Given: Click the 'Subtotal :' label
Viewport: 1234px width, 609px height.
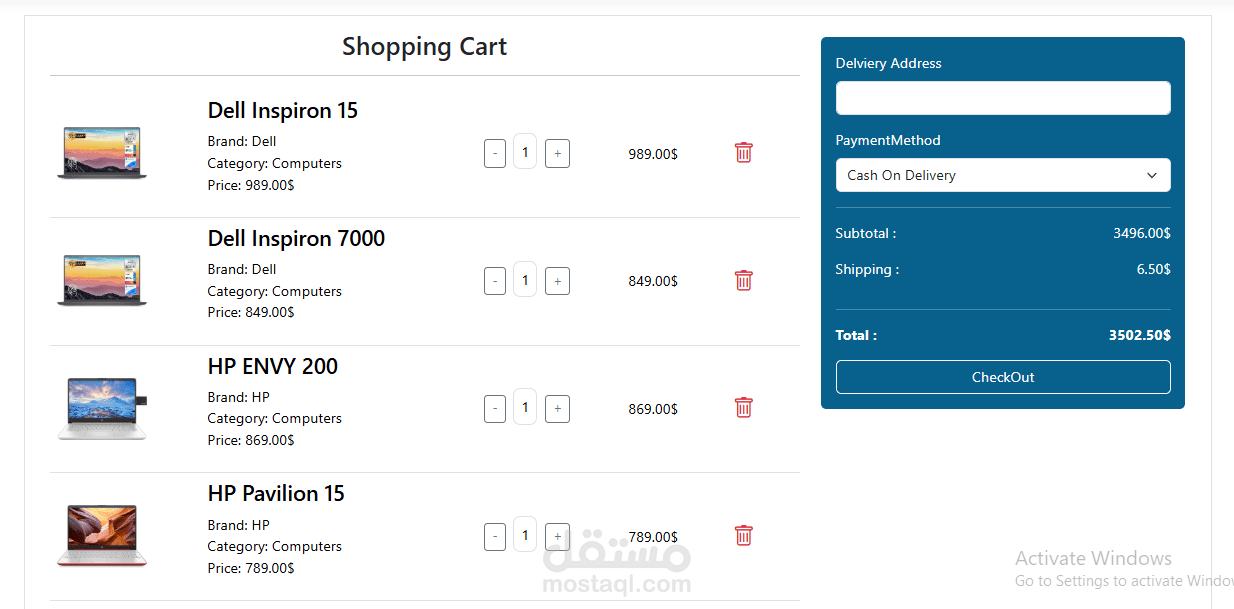Looking at the screenshot, I should 866,233.
